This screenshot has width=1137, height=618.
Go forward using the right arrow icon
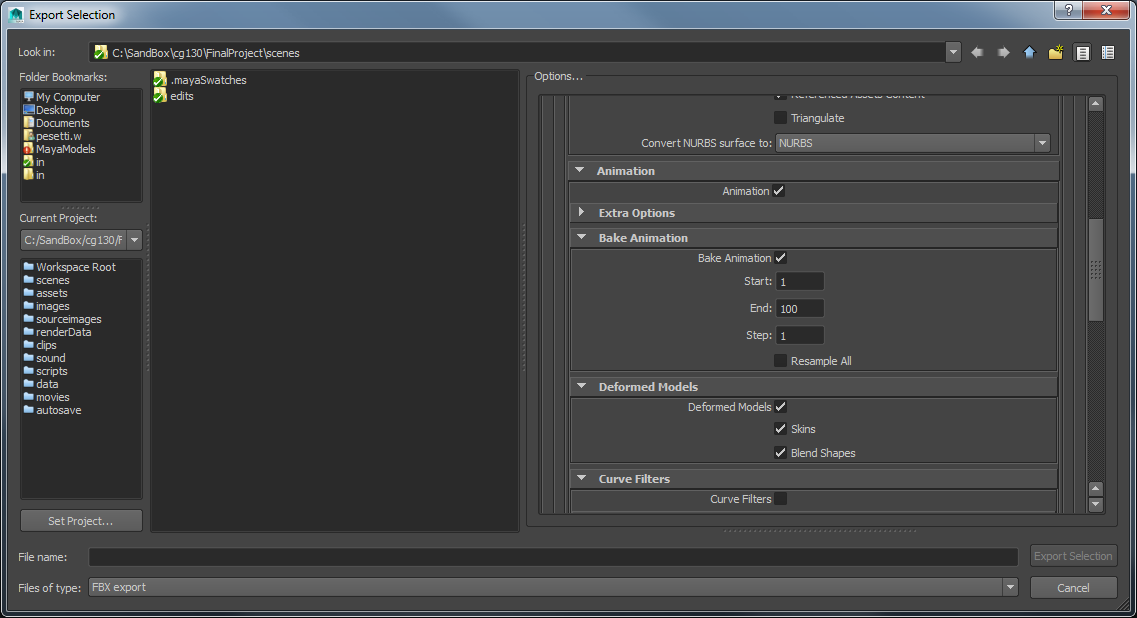(1003, 52)
